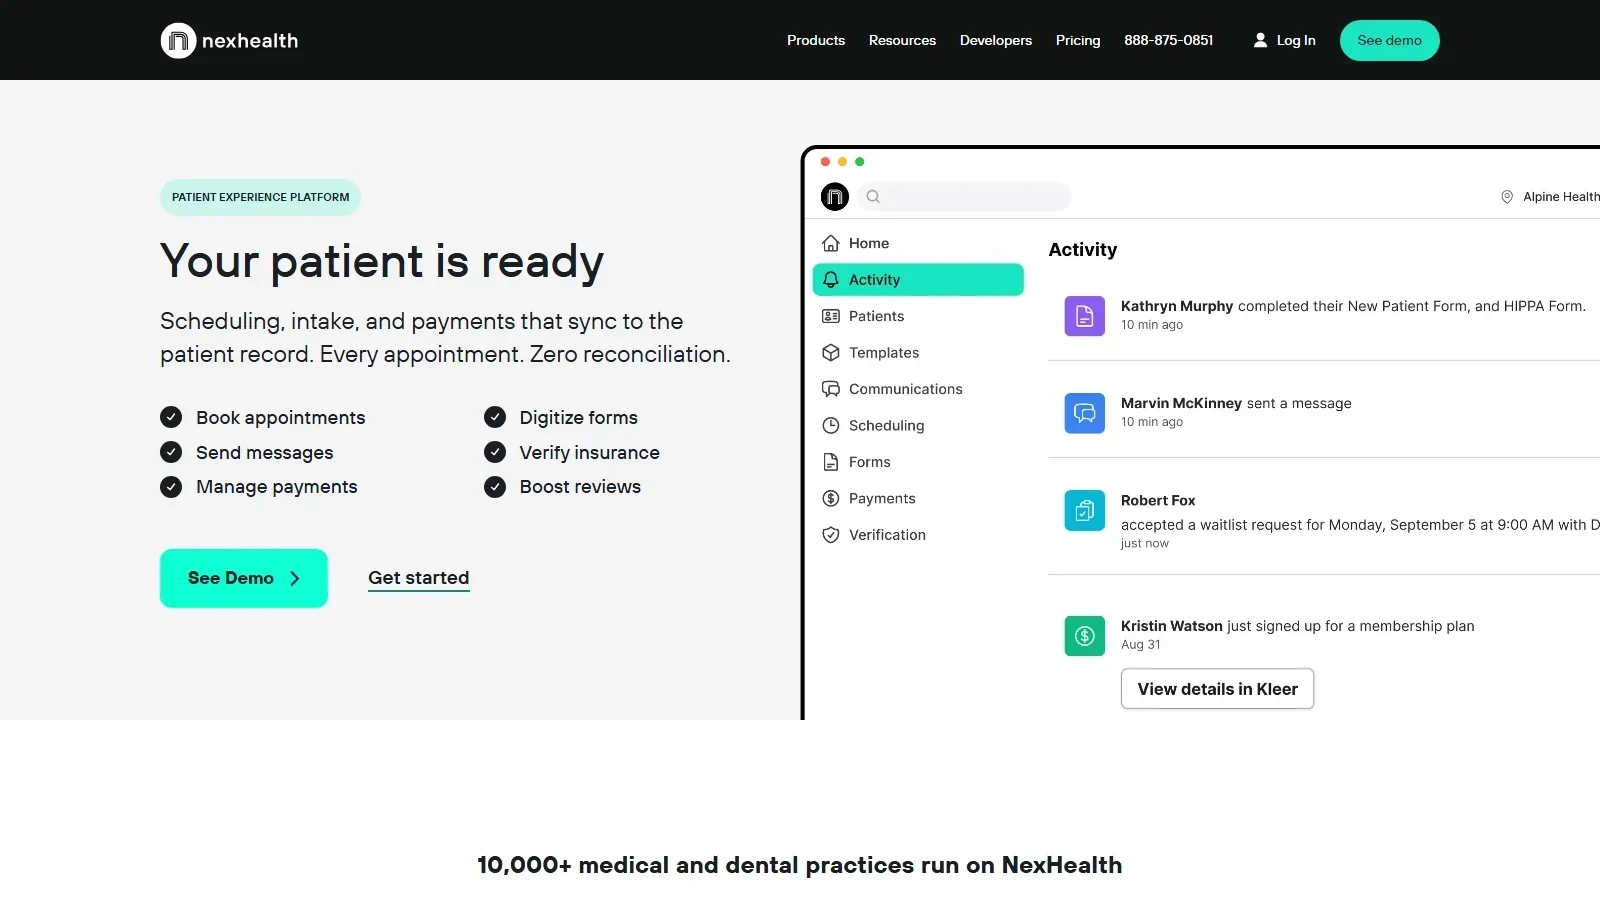Viewport: 1600px width, 900px height.
Task: Open Patients in the sidebar
Action: [918, 316]
